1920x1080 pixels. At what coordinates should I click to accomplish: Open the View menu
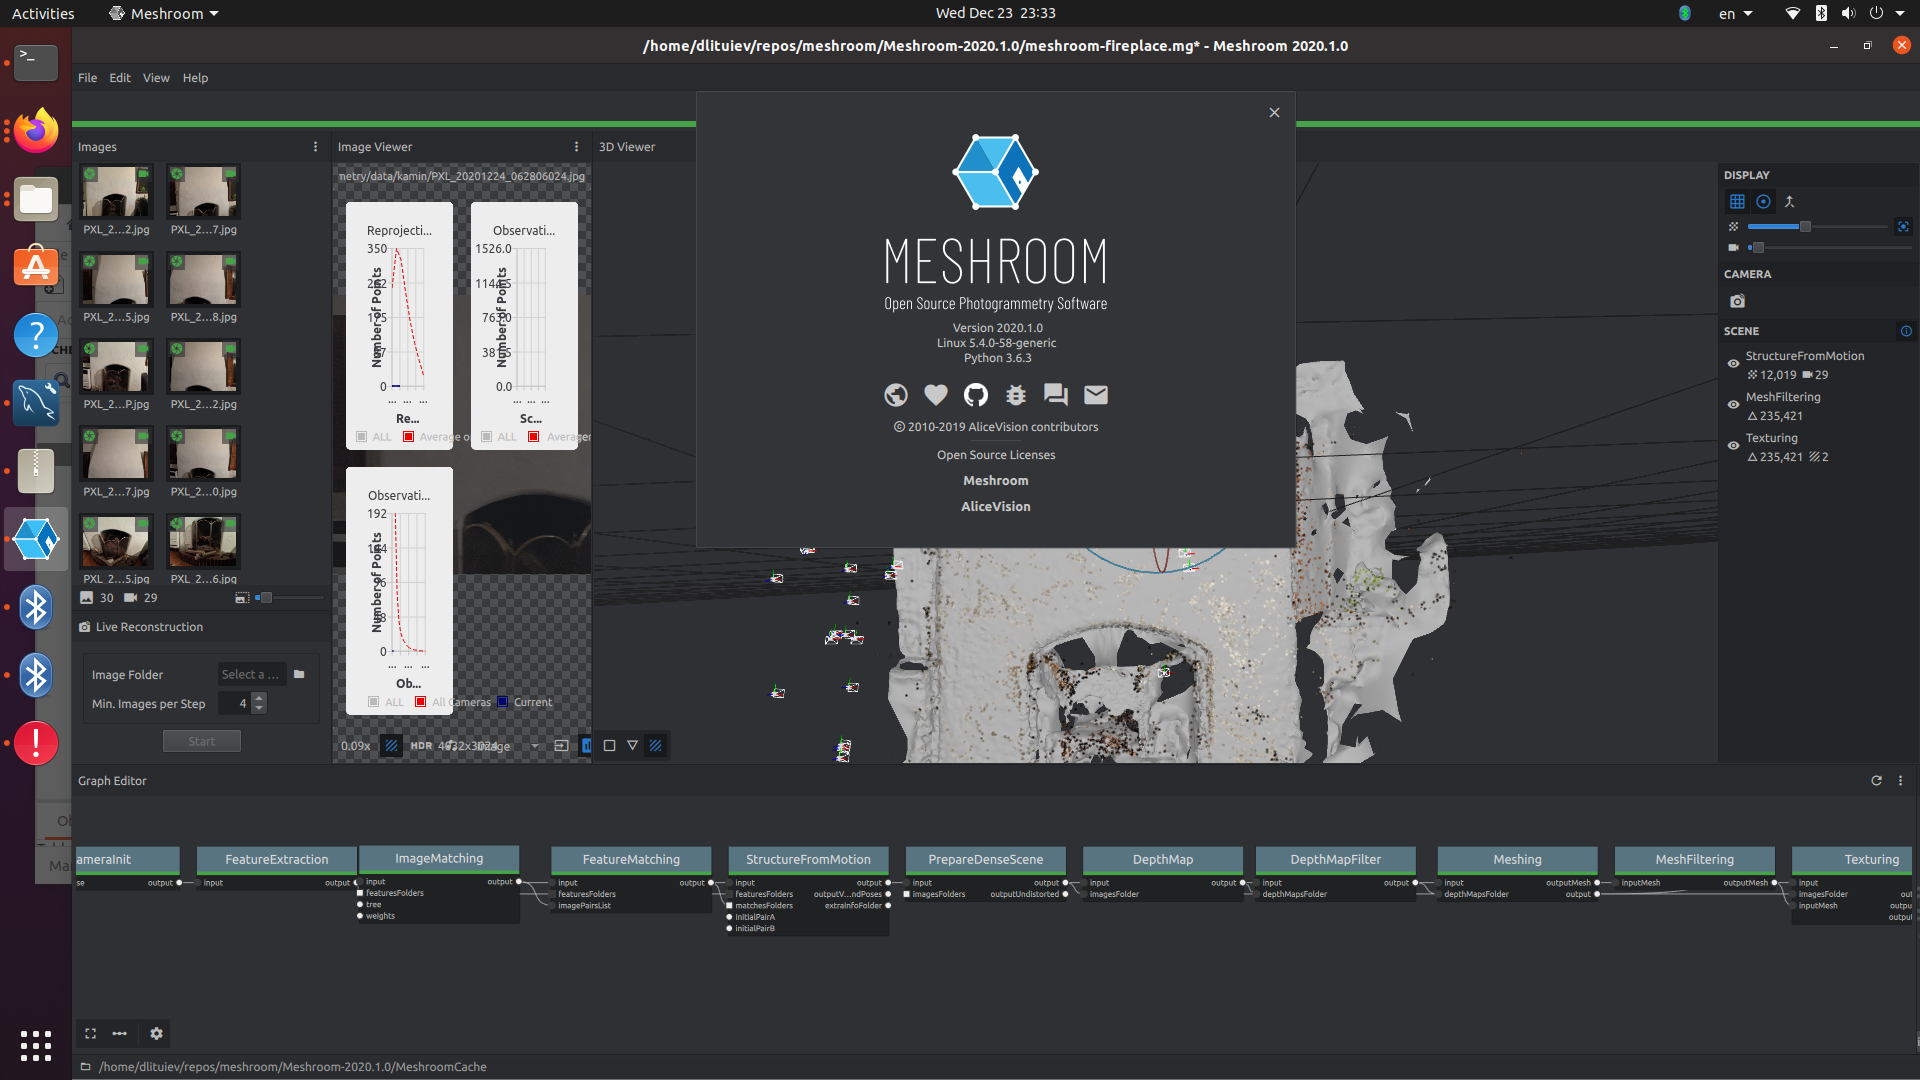[x=156, y=78]
